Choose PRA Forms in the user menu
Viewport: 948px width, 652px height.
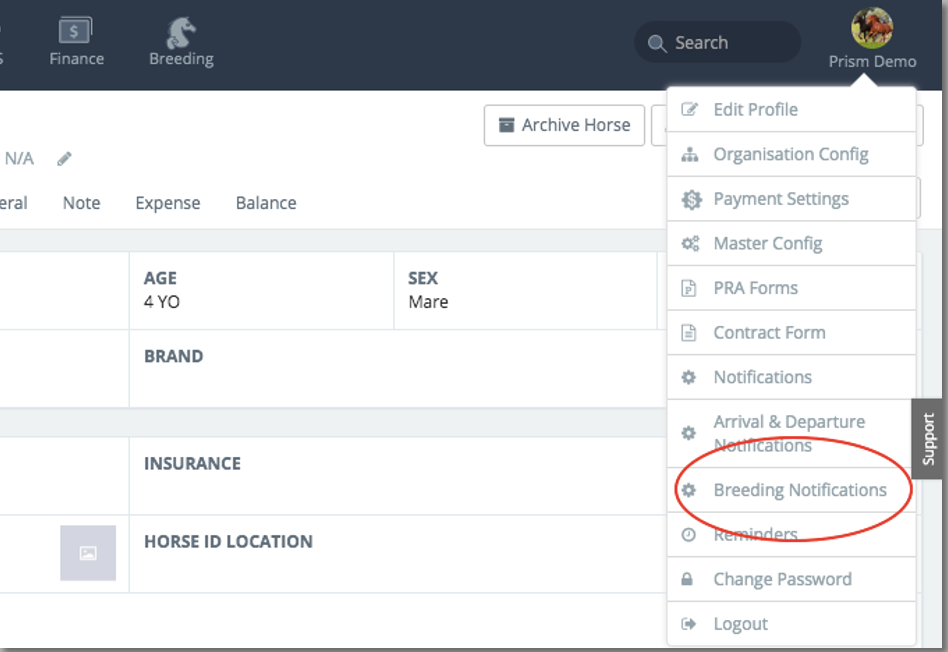[755, 288]
